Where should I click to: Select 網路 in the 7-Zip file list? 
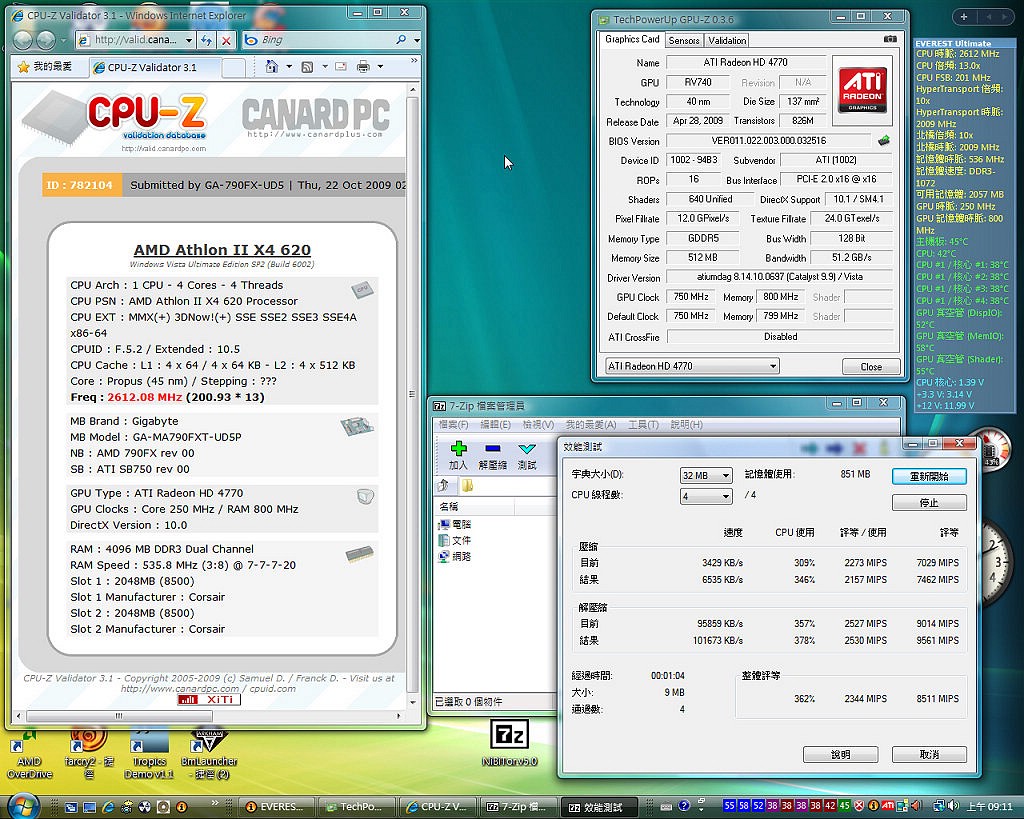tap(455, 556)
